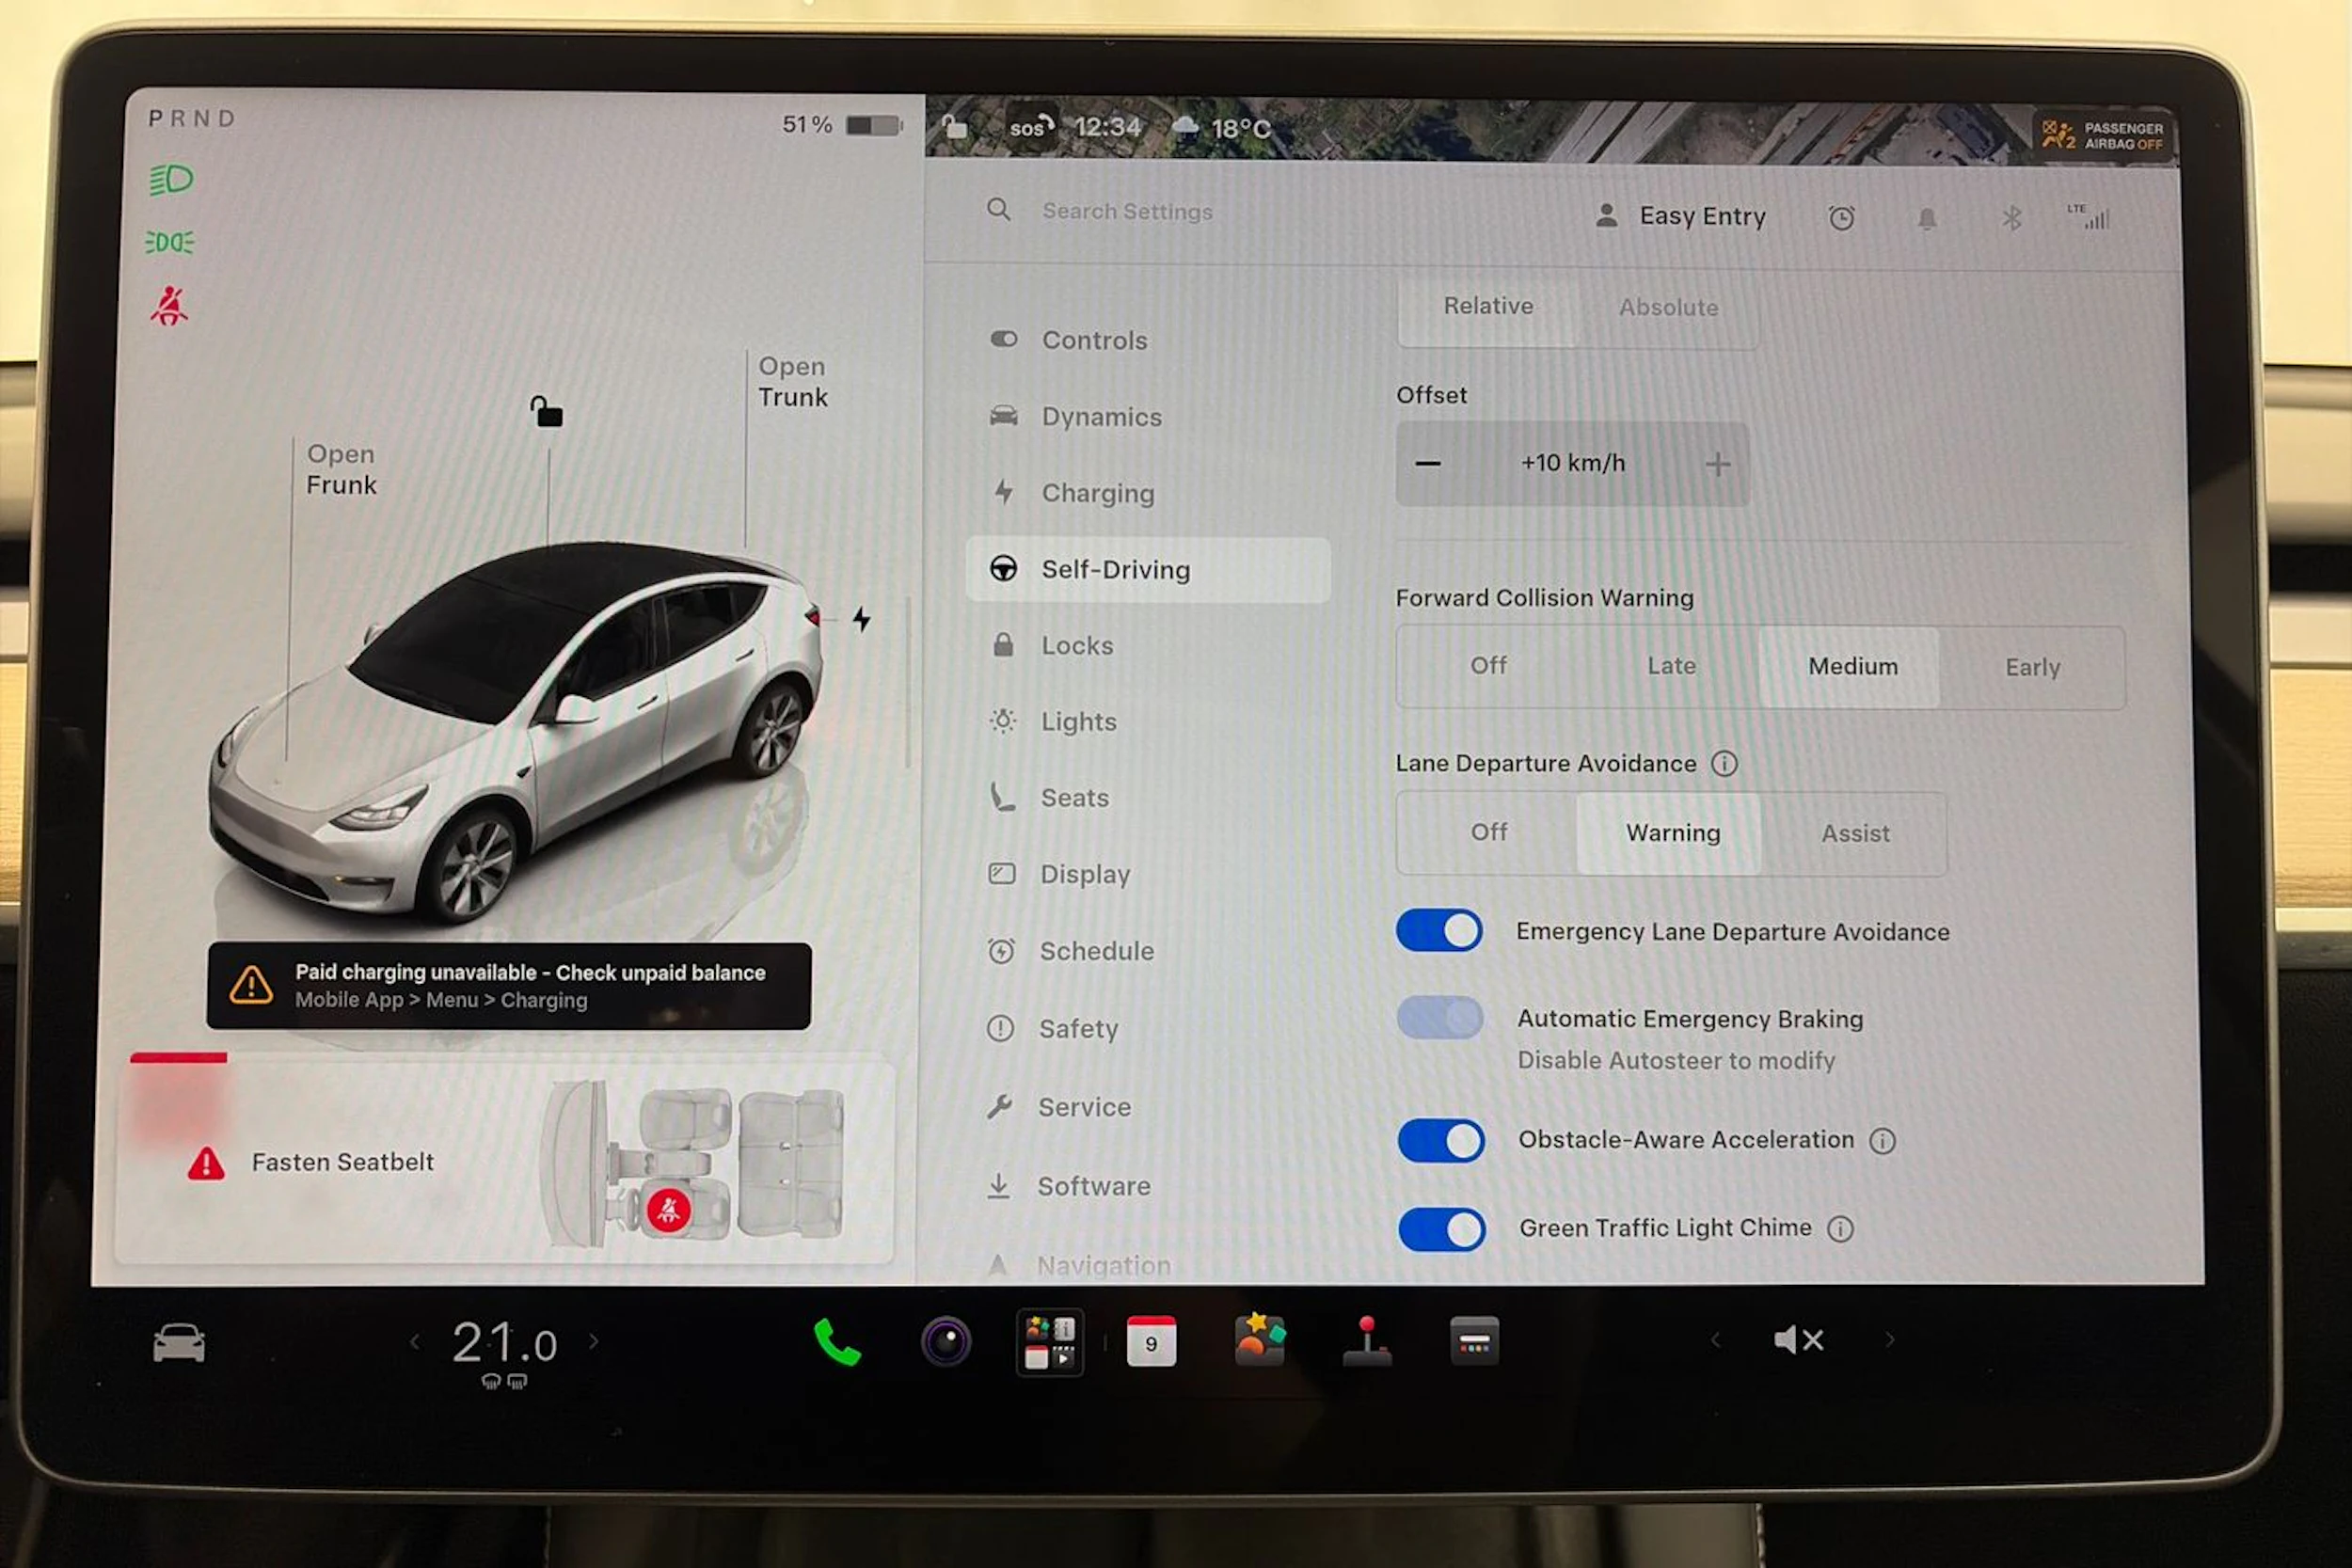Tap the paid charging unavailable alert

pos(509,986)
